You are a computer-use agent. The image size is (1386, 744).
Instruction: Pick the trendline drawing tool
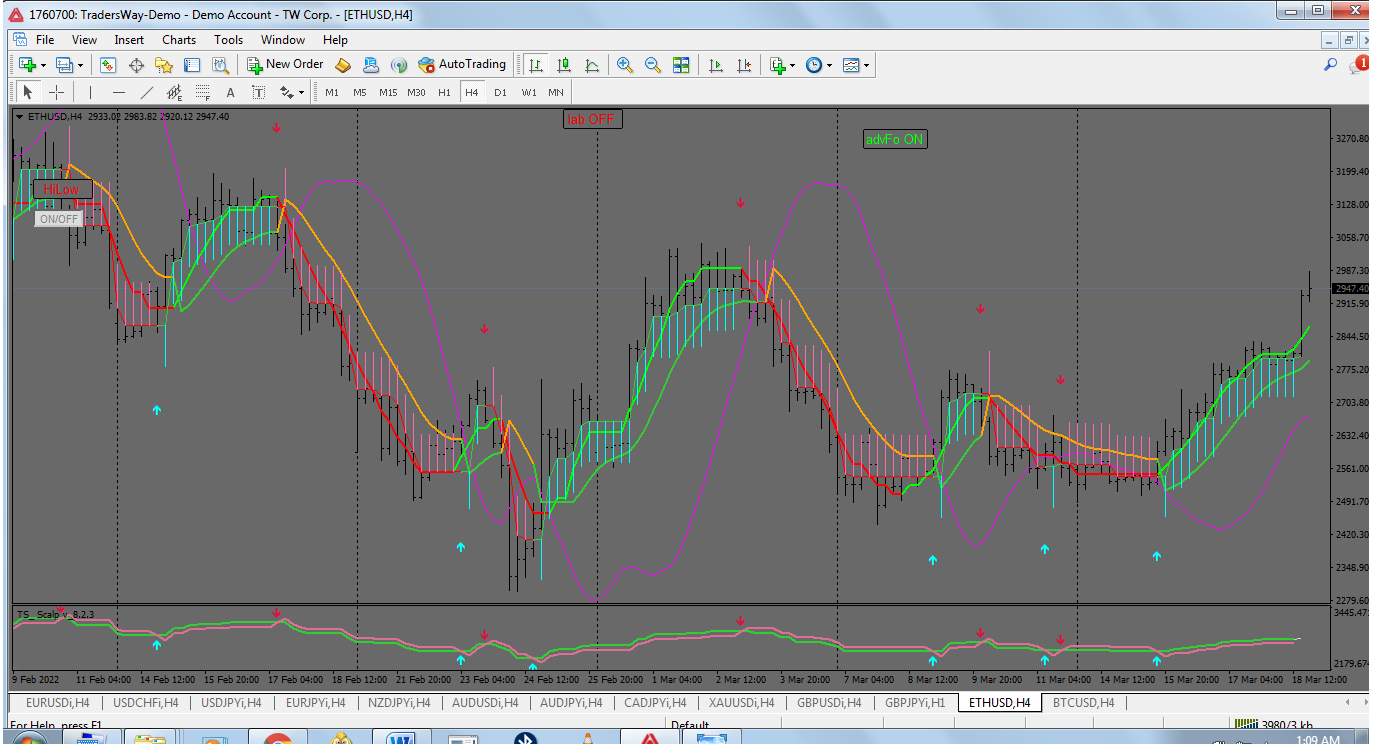point(147,92)
